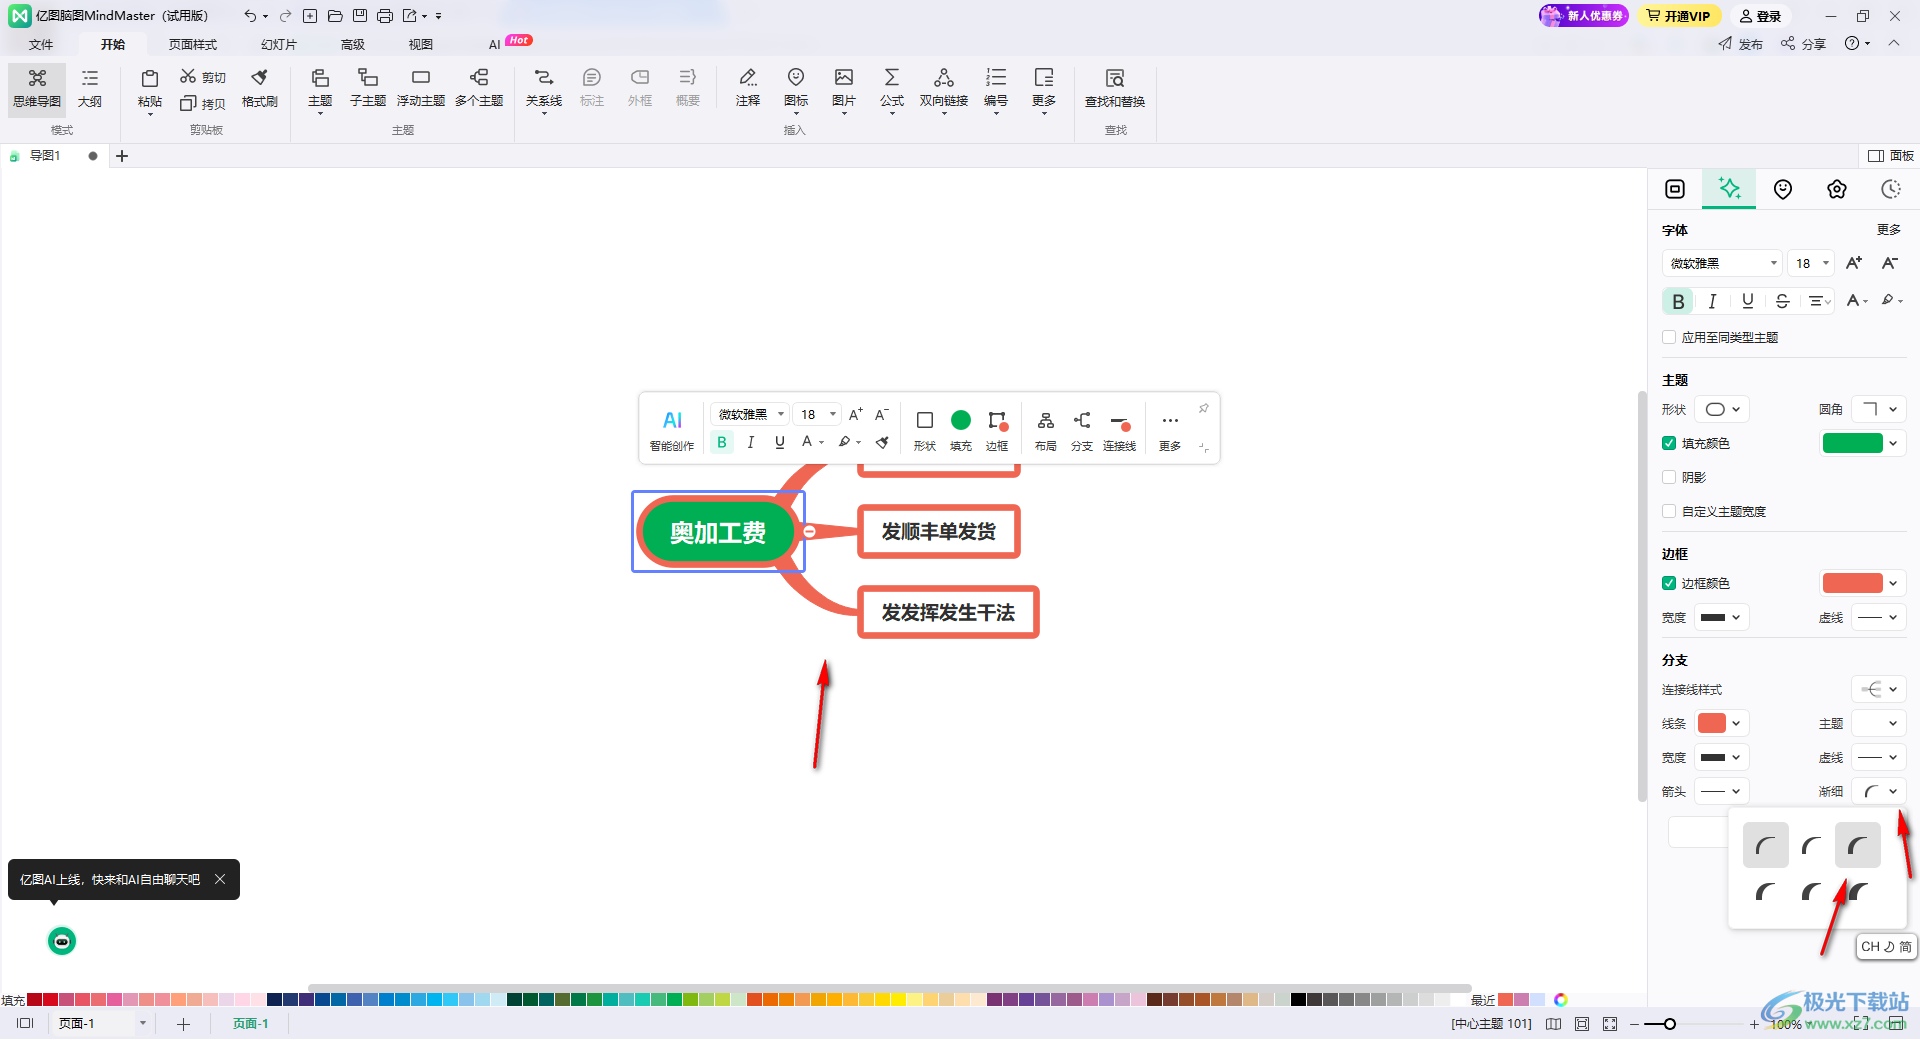Expand border 宽度 width dropdown
1920x1040 pixels.
pyautogui.click(x=1722, y=617)
